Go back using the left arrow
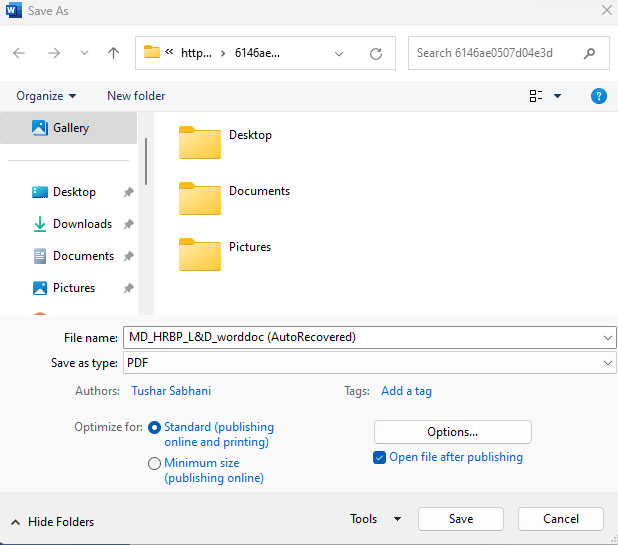 coord(19,53)
